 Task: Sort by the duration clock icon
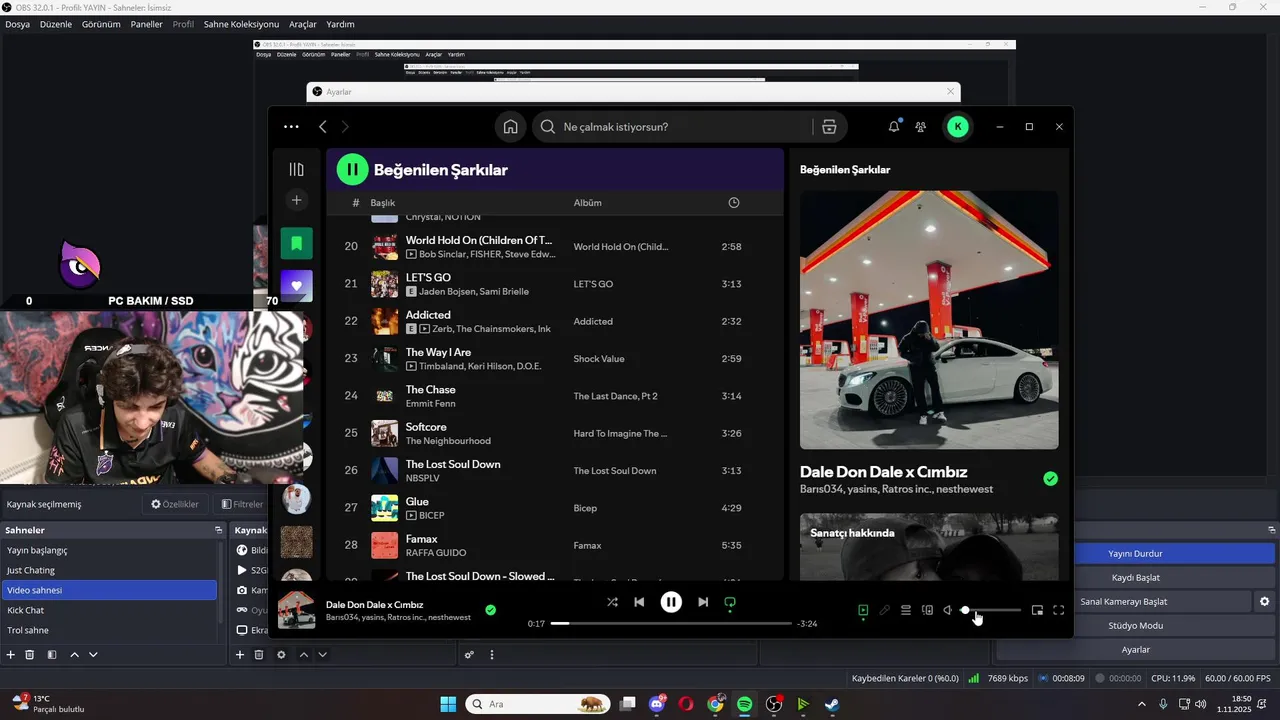734,203
